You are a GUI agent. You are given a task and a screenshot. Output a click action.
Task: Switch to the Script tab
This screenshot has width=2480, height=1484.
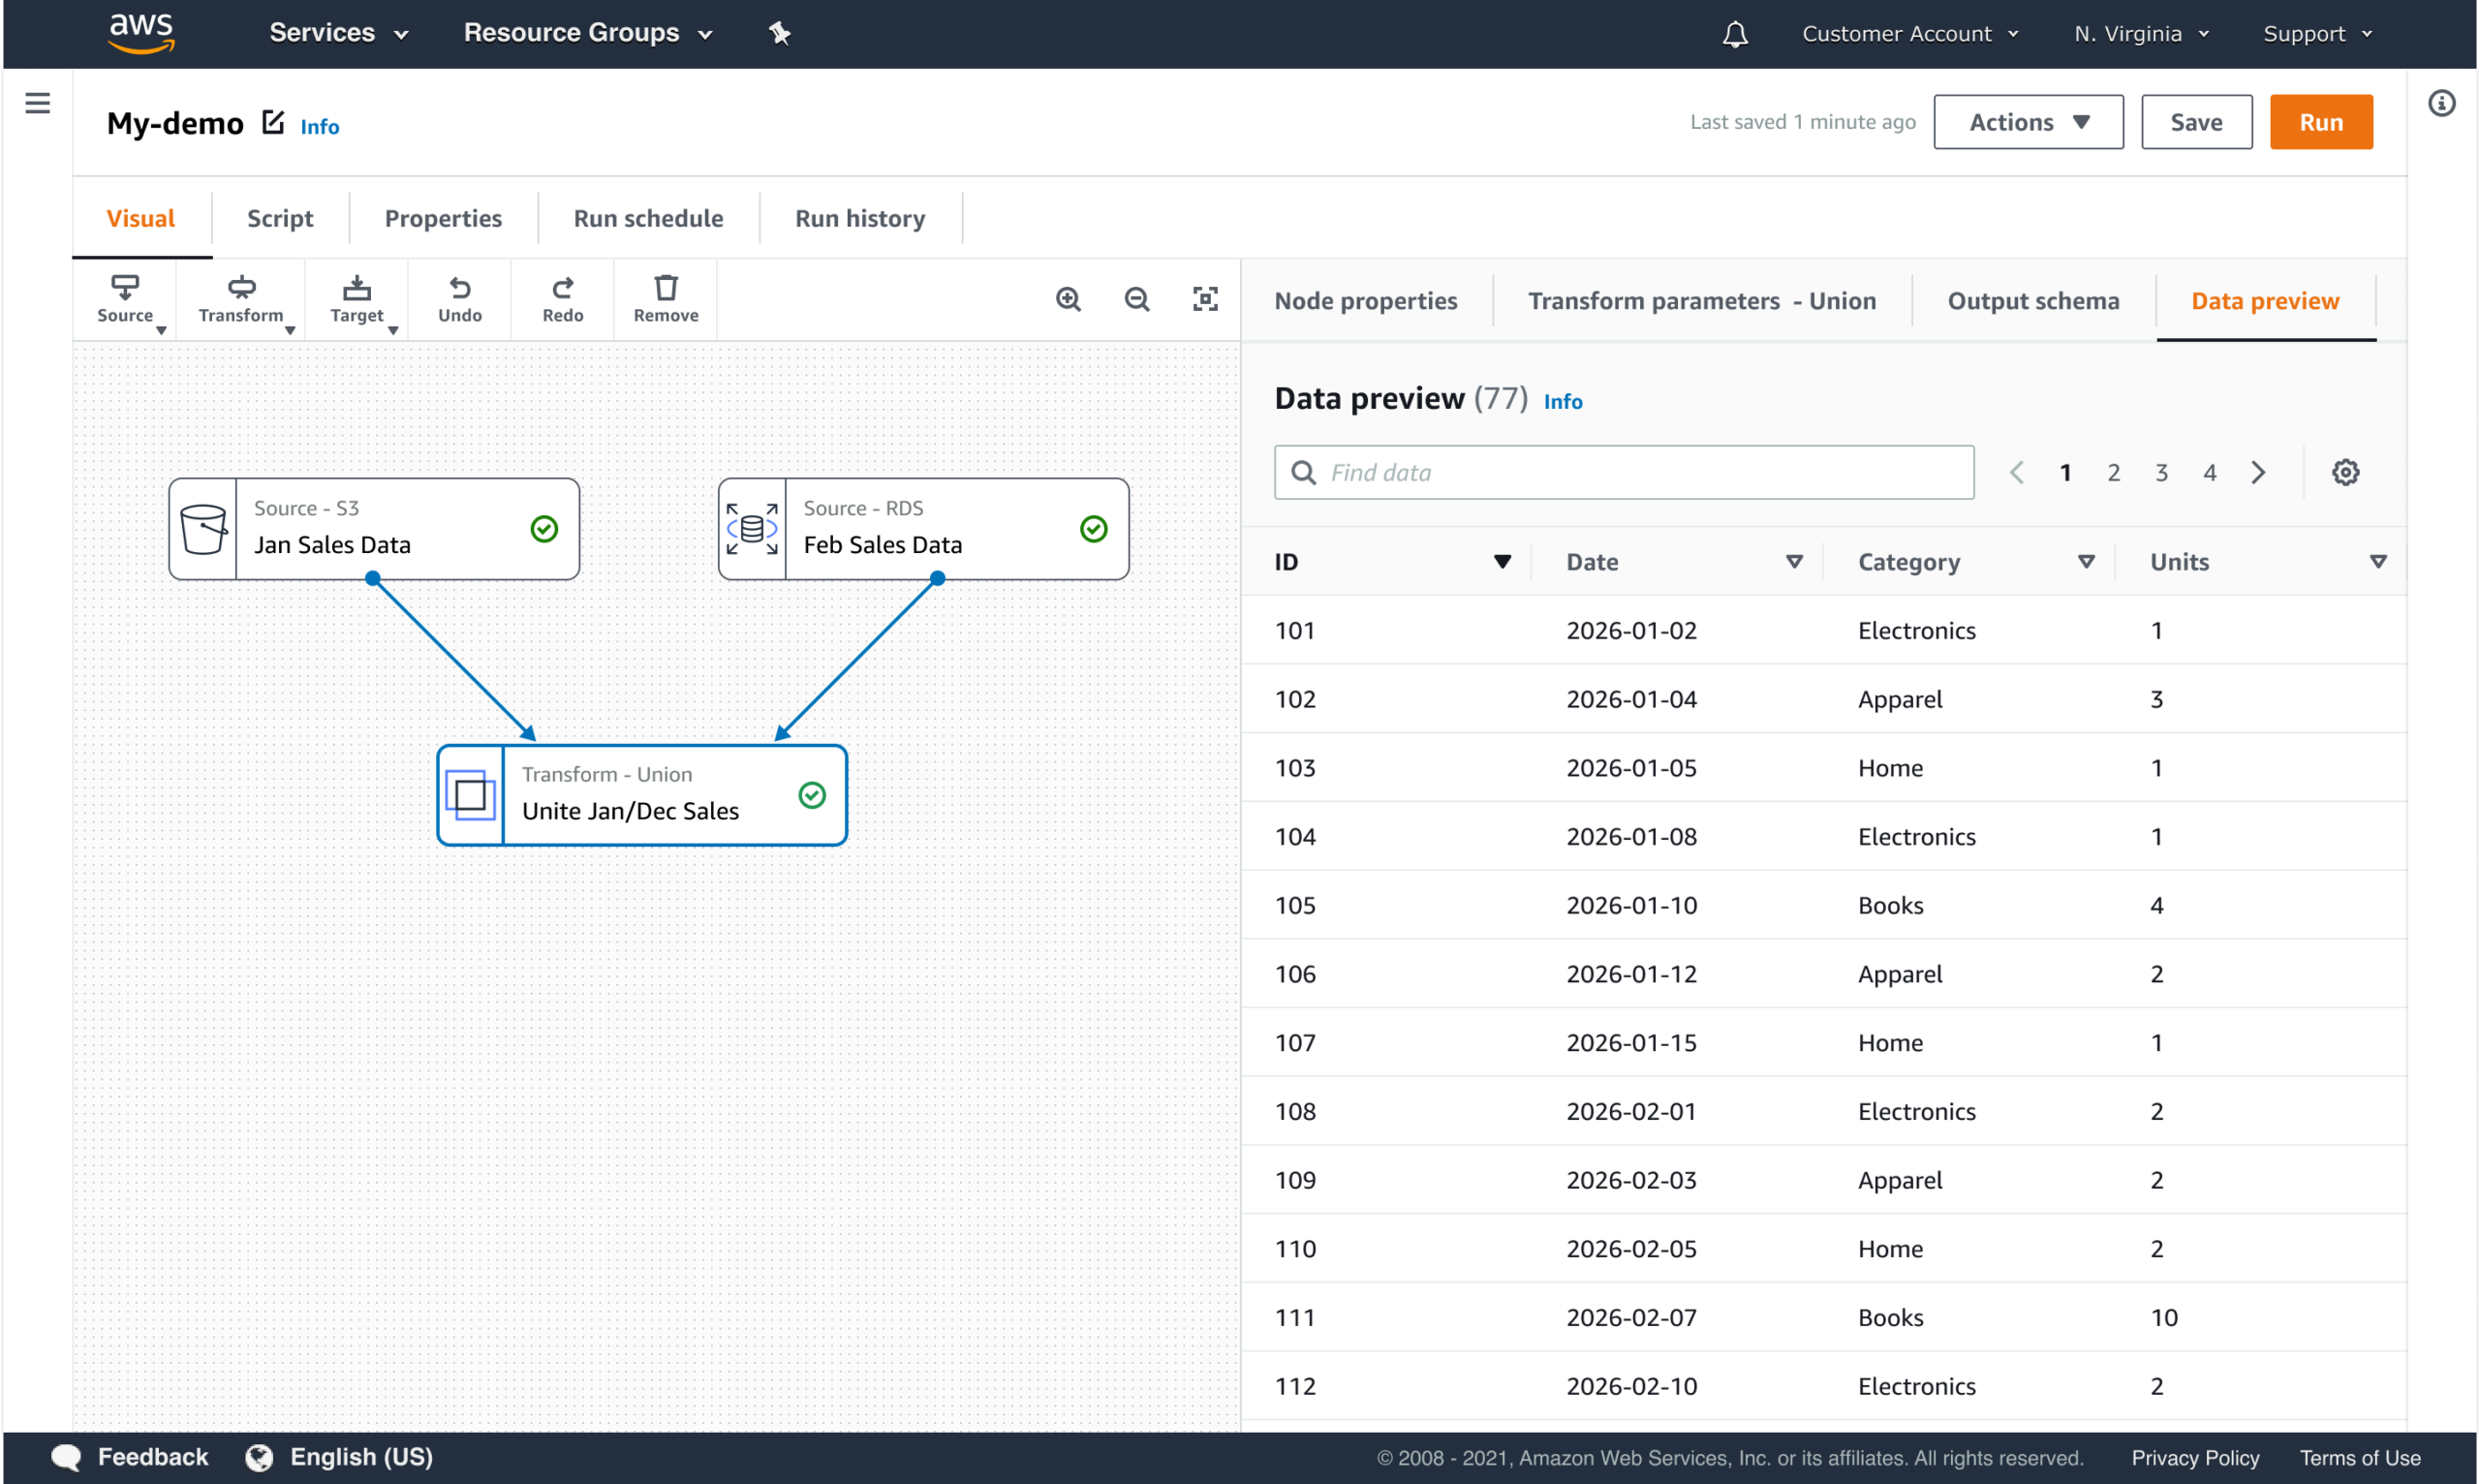[280, 218]
